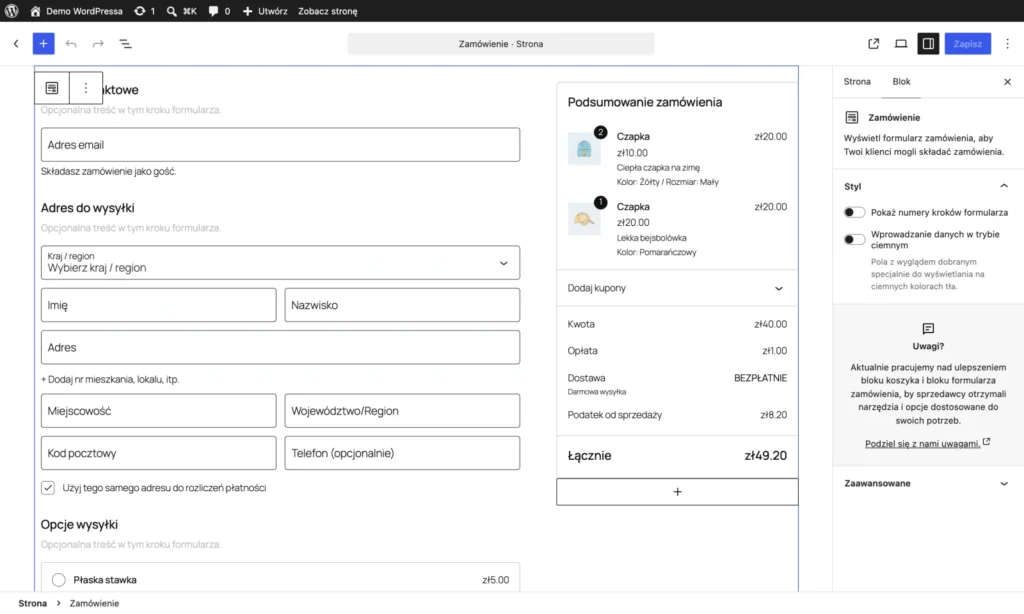Uncheck 'Użyj tego samego adresu' checkbox

tap(48, 488)
